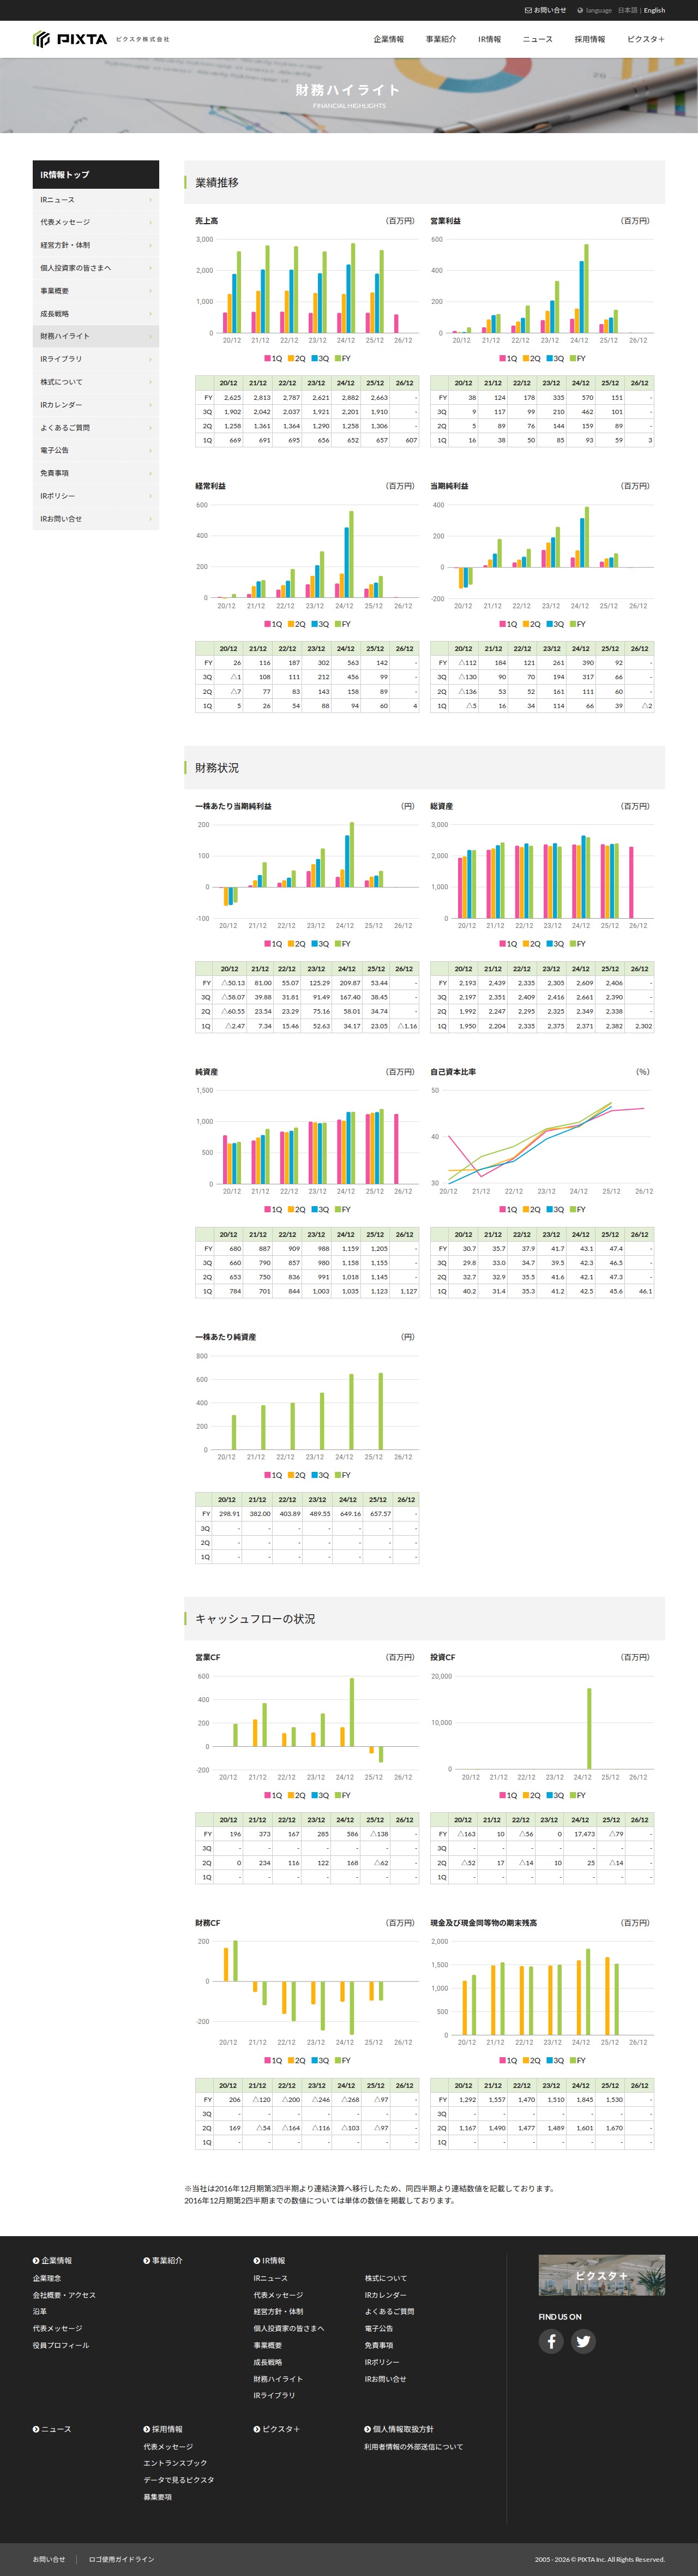Screen dimensions: 698x2576
Task: Open エントランスブック in the footer
Action: 175,2463
